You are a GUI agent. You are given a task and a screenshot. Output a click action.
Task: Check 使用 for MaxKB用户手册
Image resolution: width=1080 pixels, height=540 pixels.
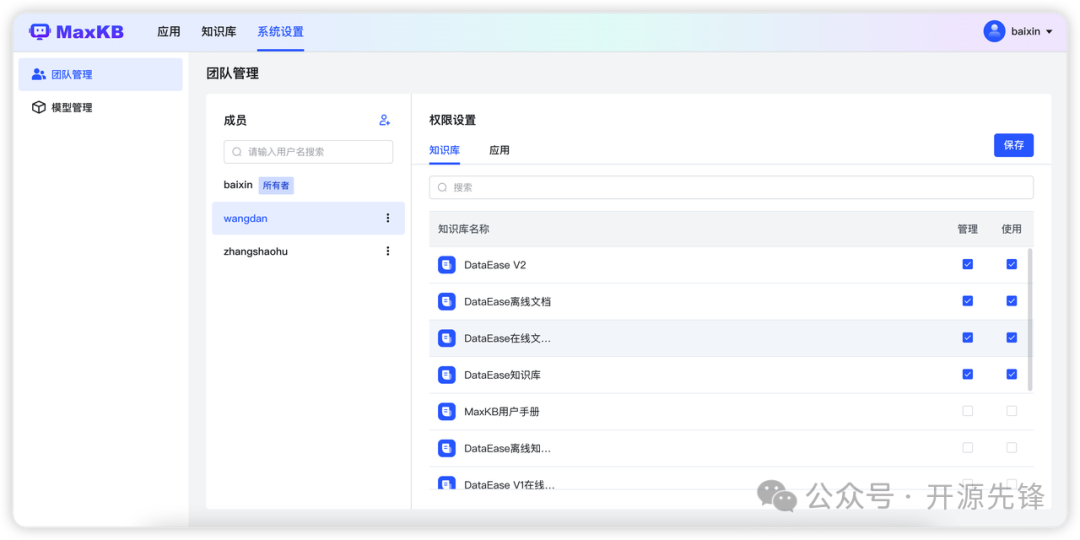(x=1012, y=411)
